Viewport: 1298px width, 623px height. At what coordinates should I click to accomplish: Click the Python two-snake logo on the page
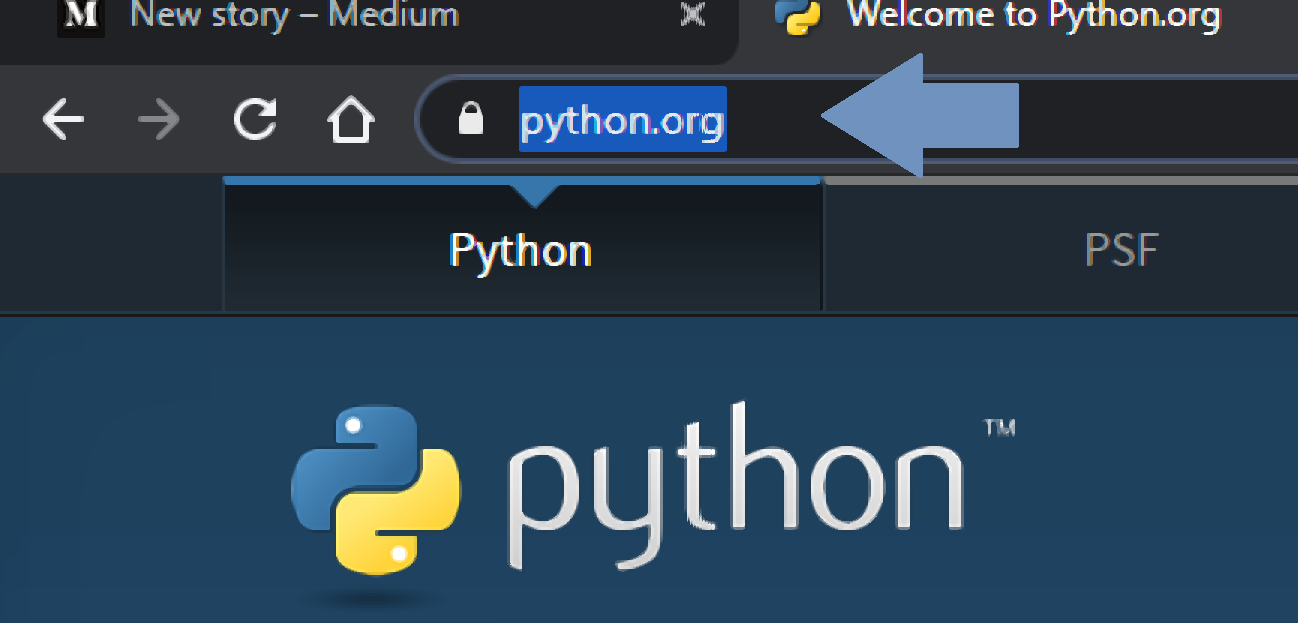[x=378, y=490]
